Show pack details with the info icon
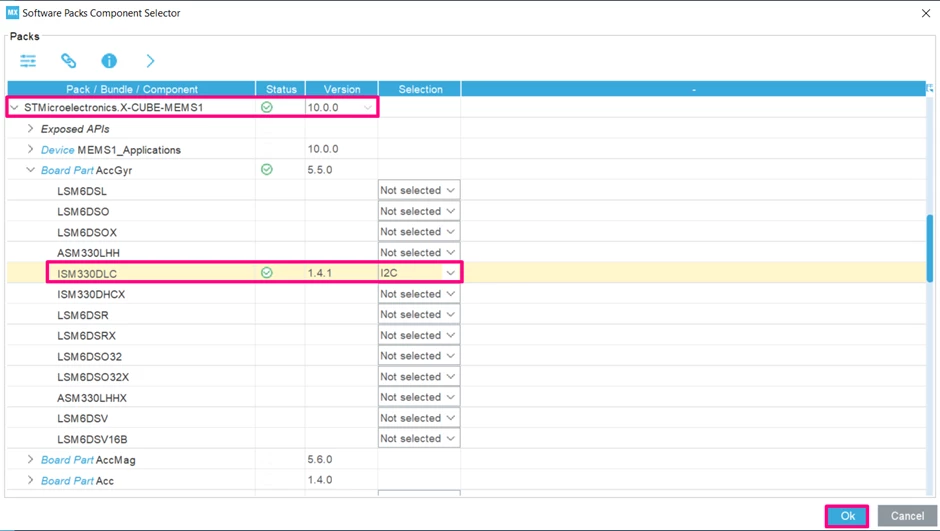The height and width of the screenshot is (531, 940). point(109,61)
